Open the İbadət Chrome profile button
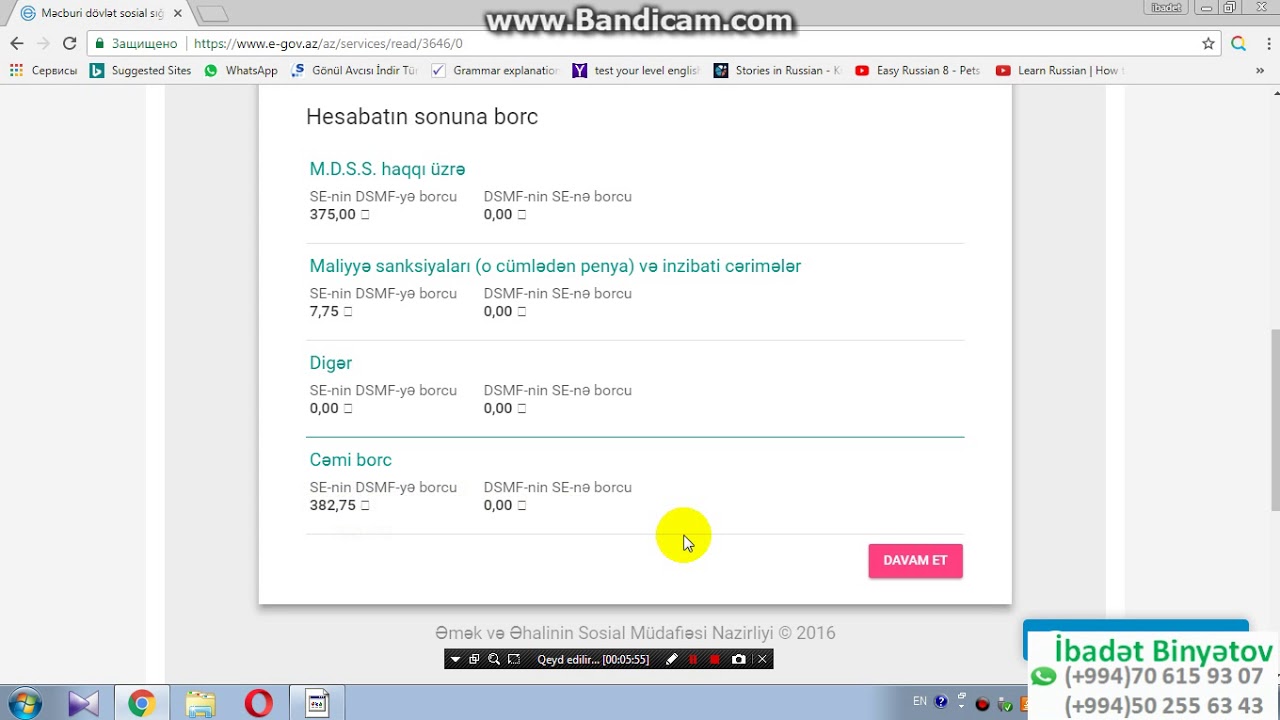Viewport: 1280px width, 720px height. pos(1166,7)
